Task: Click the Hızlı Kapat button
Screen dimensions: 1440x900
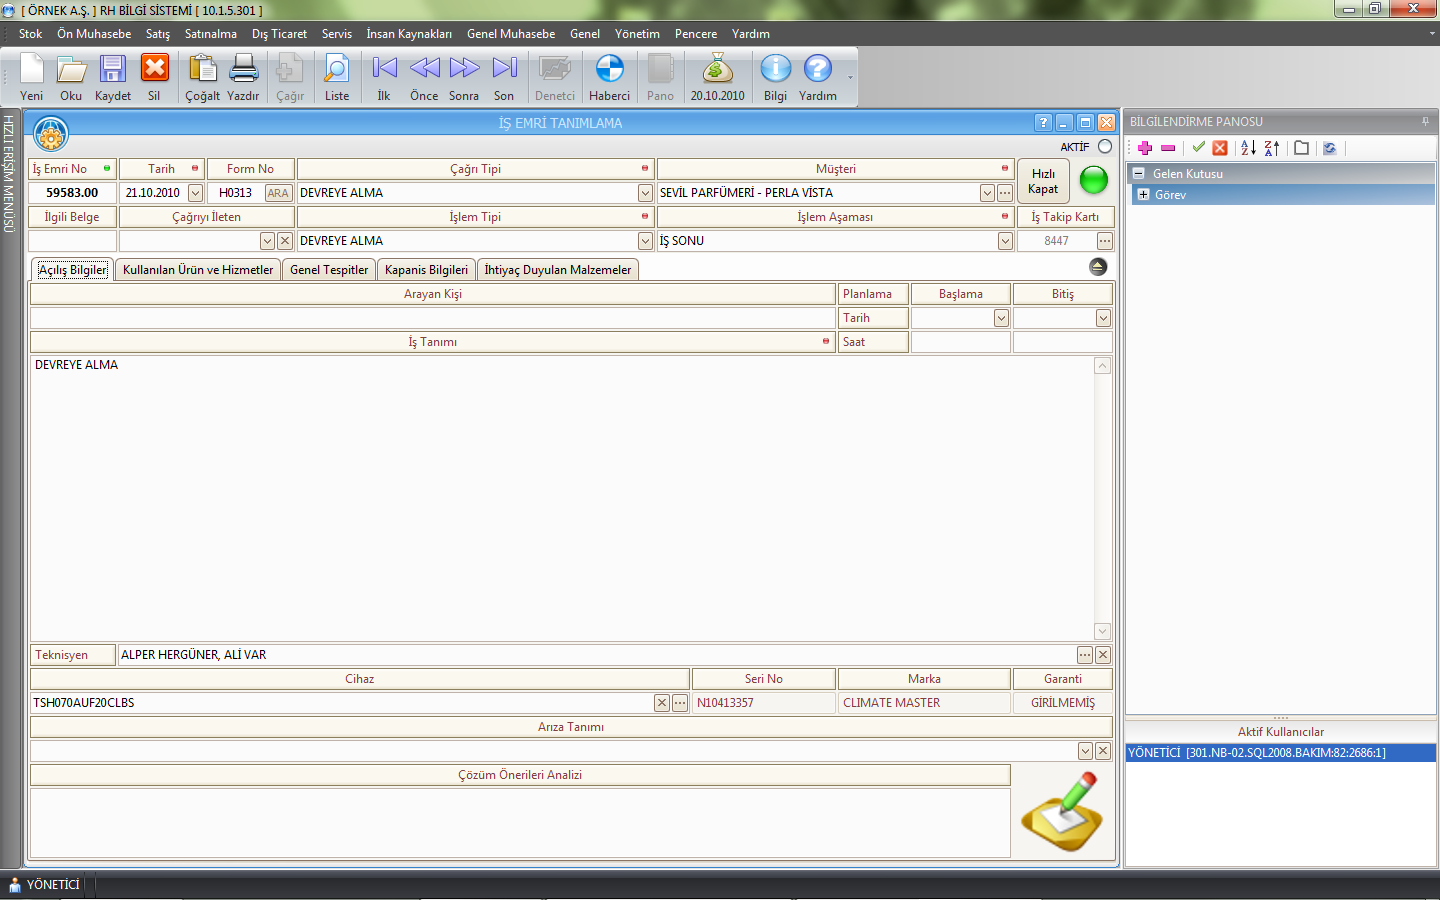Action: pyautogui.click(x=1043, y=181)
